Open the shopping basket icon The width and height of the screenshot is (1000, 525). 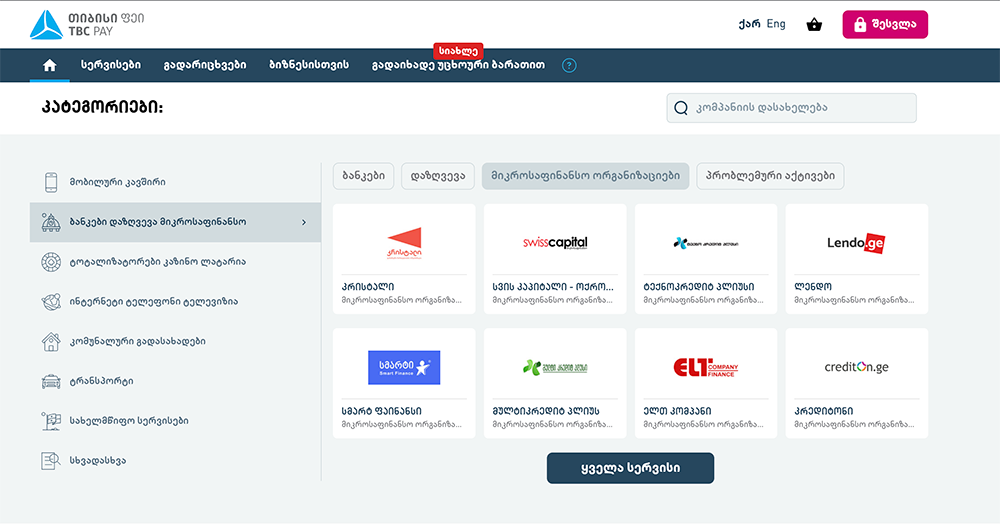coord(814,25)
